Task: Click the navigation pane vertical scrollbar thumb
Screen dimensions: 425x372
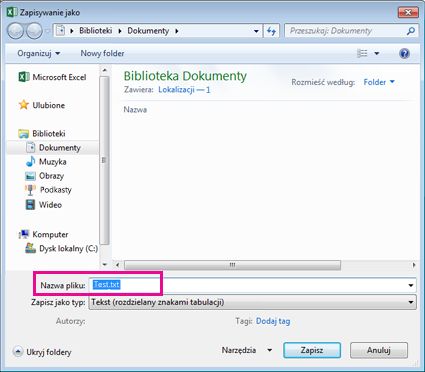Action: tap(105, 161)
